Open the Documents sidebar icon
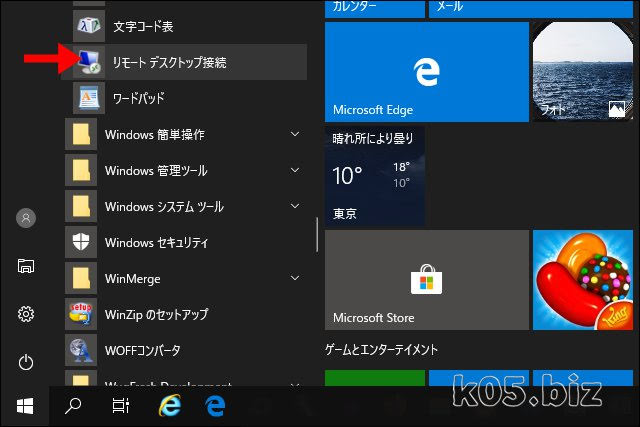640x427 pixels. [x=26, y=266]
